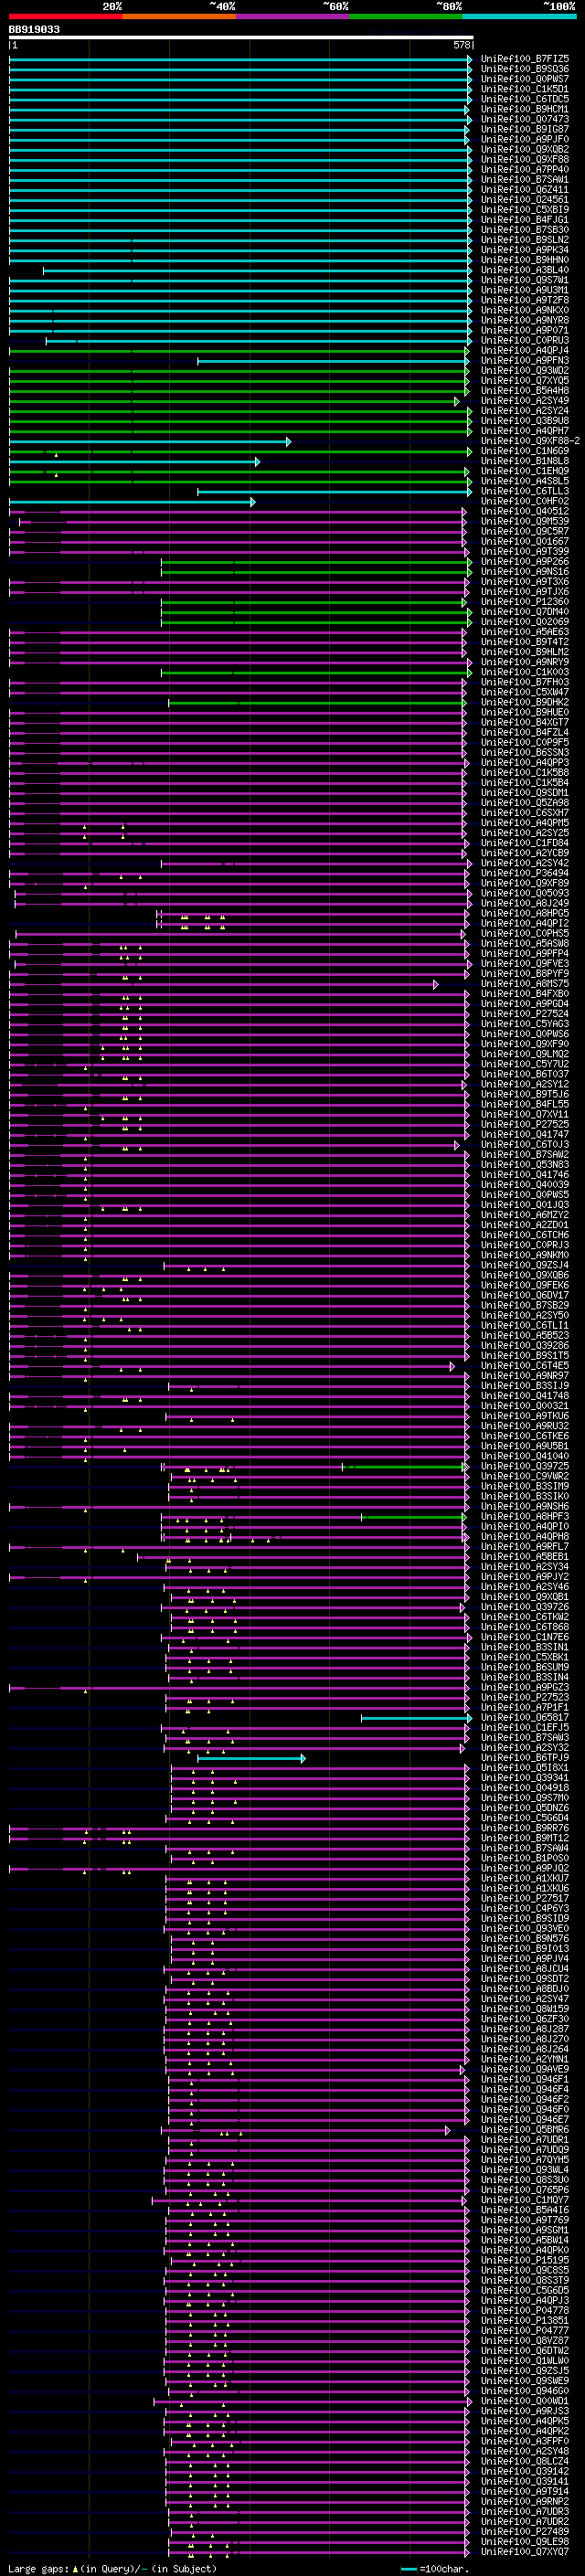Select hit UniRef100_P13851
The width and height of the screenshot is (585, 2576).
524,2320
